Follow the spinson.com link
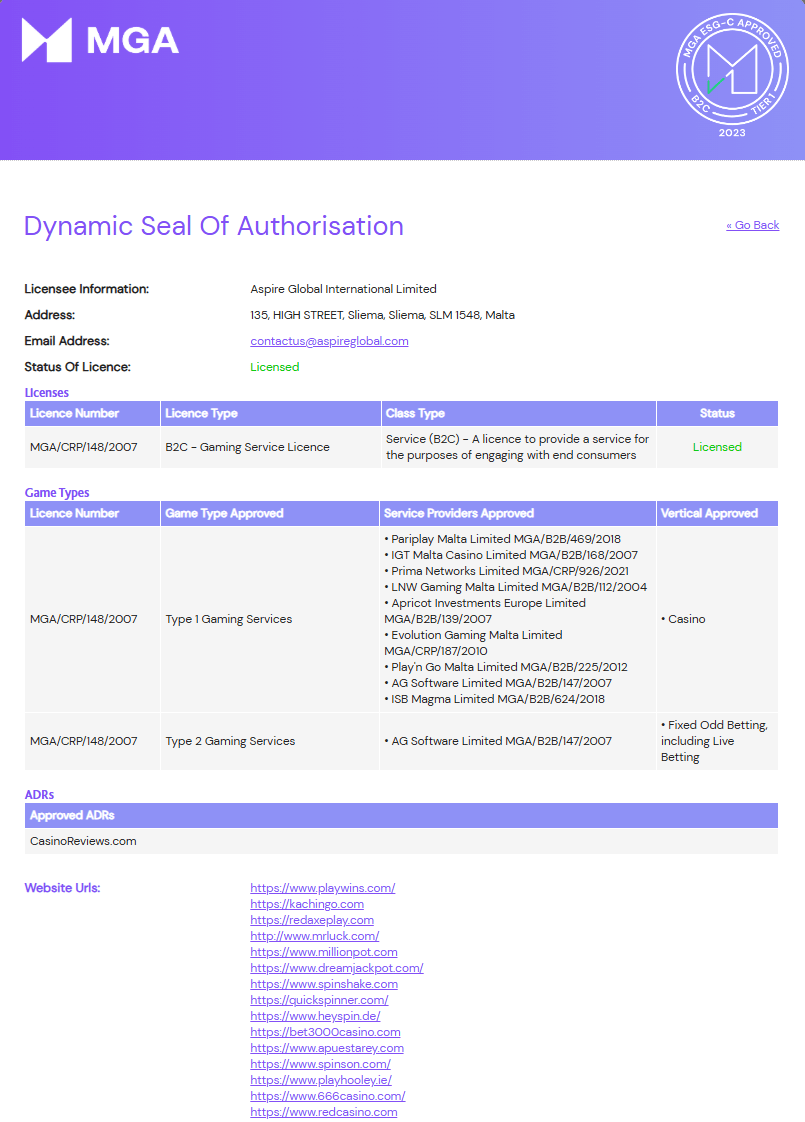Screen dimensions: 805x1122 coord(321,1063)
